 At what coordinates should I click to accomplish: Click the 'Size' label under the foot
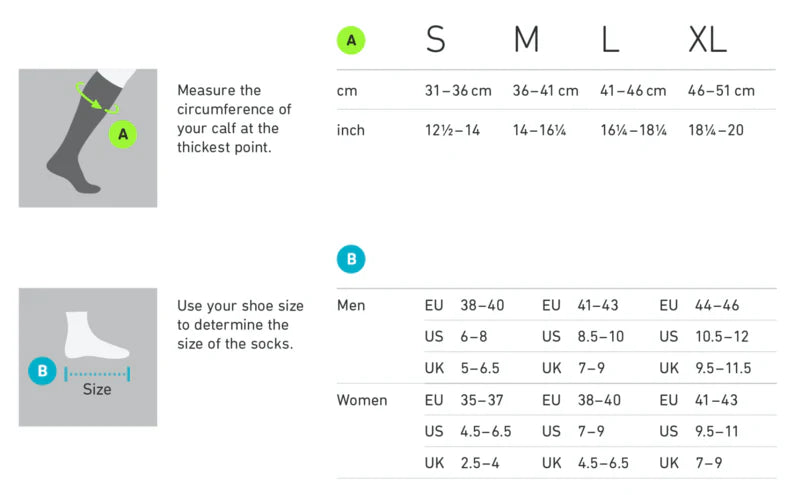tap(97, 390)
